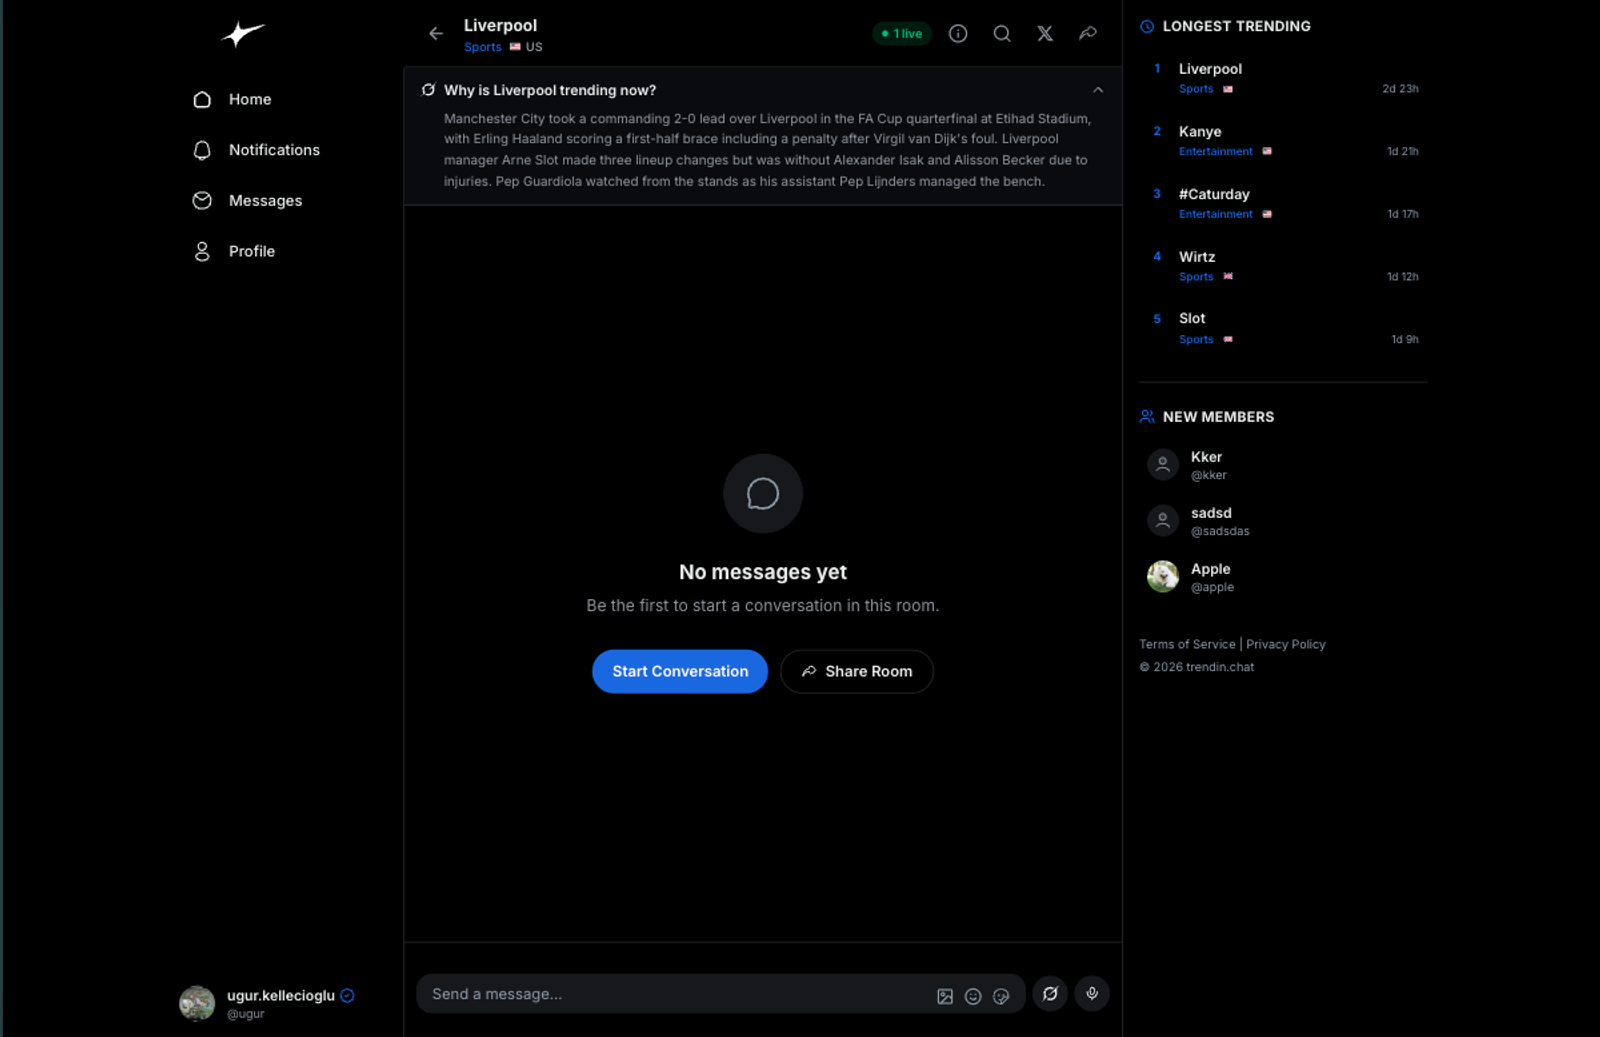Open the Privacy Policy link

point(1286,645)
